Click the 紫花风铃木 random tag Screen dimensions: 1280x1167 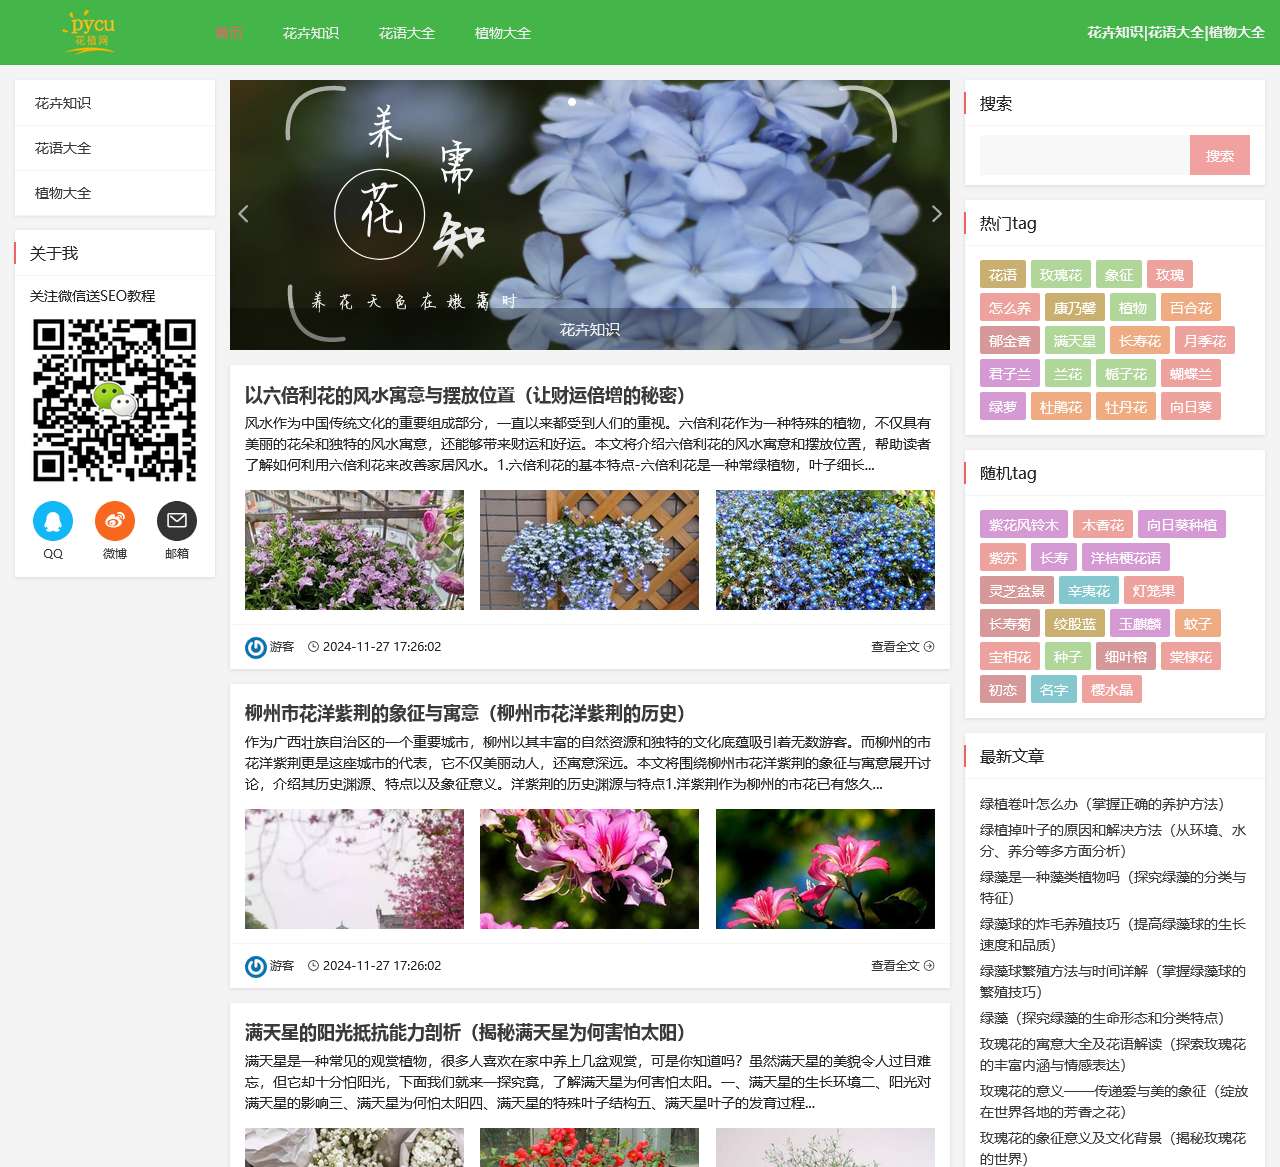(x=1024, y=525)
